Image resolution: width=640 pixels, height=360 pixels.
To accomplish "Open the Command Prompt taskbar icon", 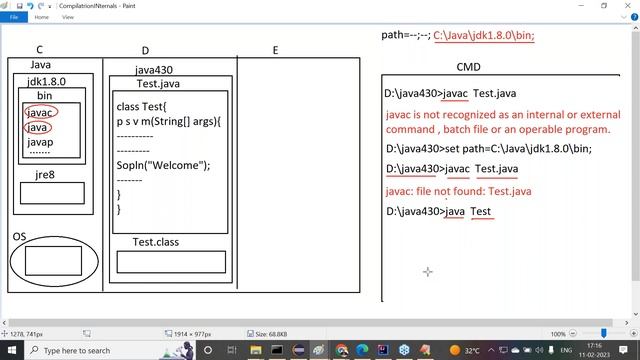I will (x=277, y=350).
